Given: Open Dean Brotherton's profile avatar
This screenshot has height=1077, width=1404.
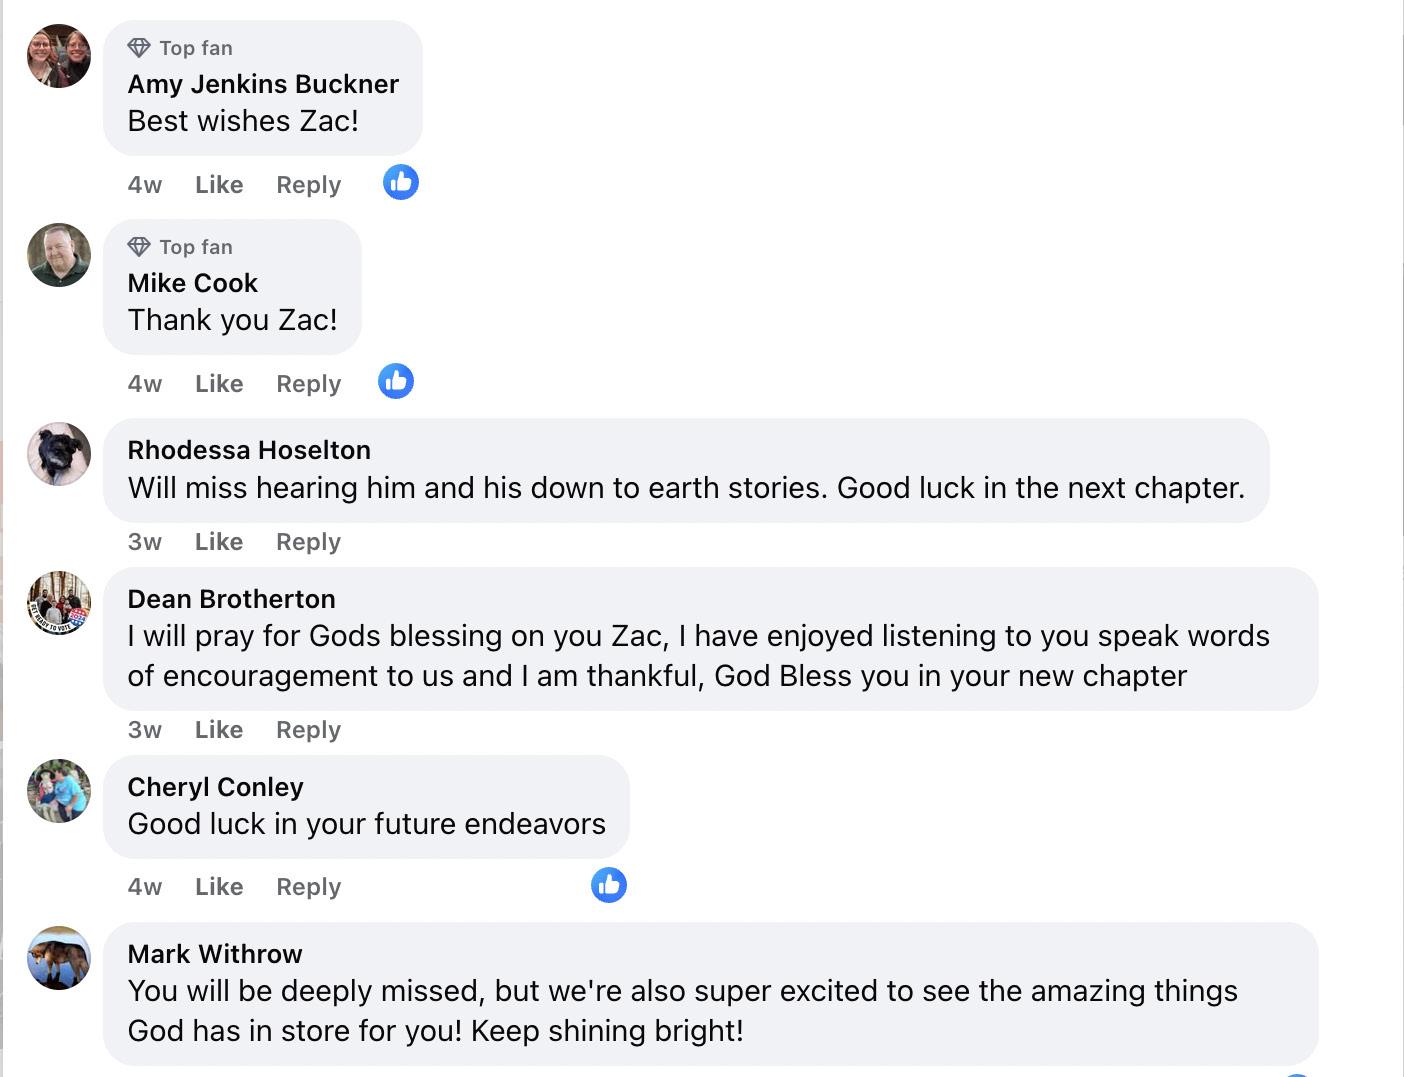Looking at the screenshot, I should coord(59,603).
